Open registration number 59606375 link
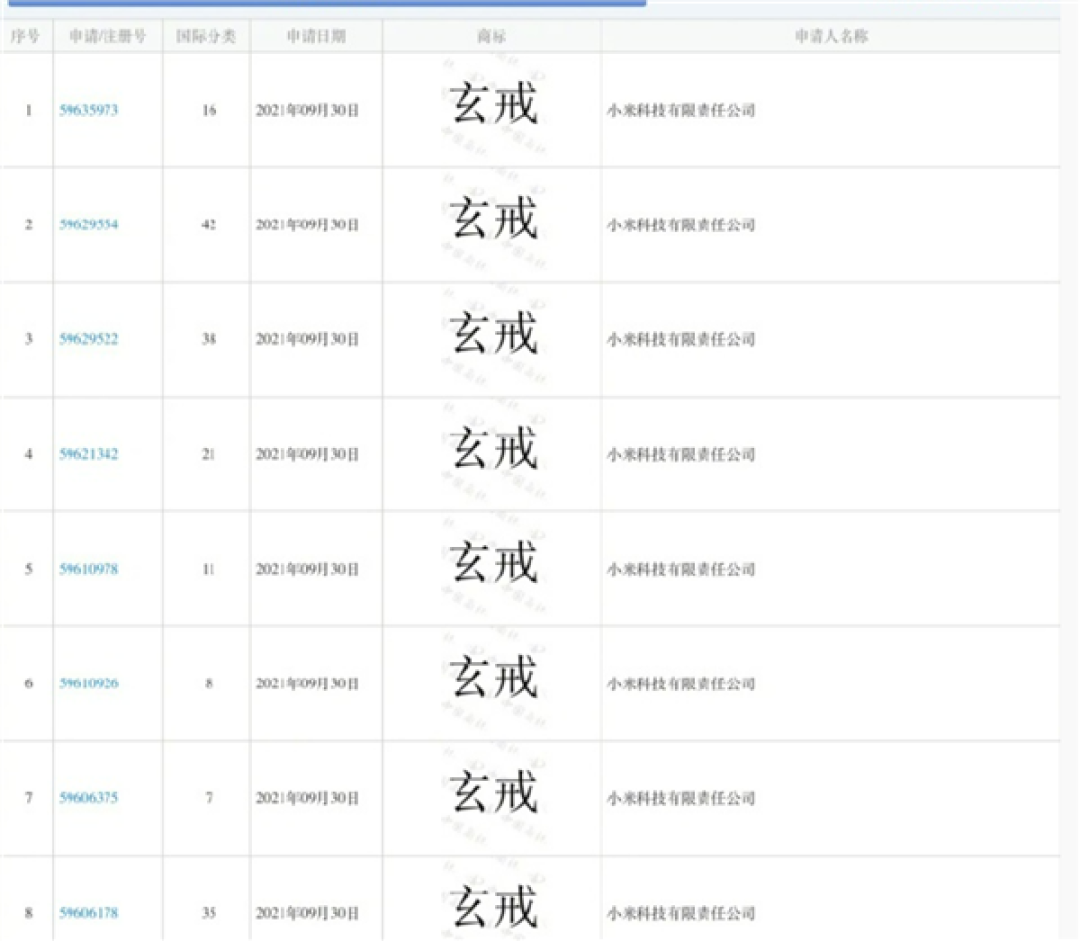1080x941 pixels. pyautogui.click(x=88, y=798)
